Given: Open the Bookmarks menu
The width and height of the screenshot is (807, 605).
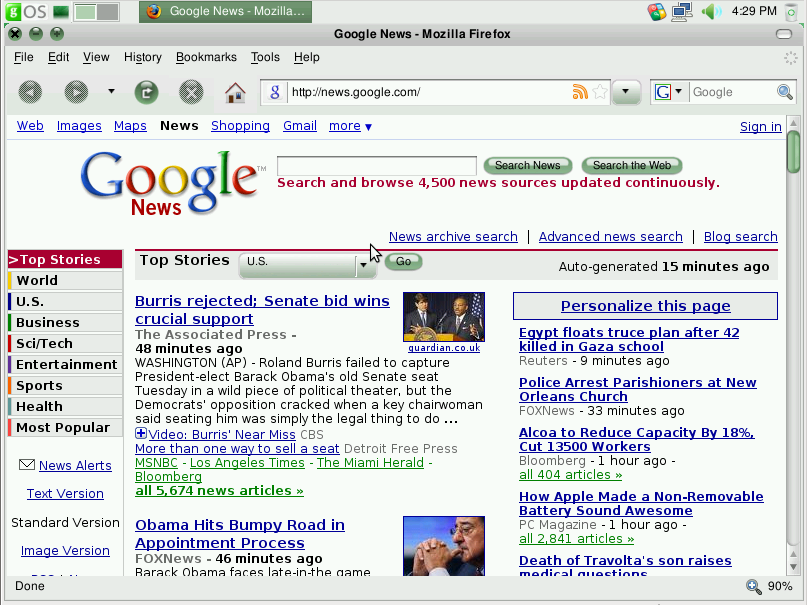Looking at the screenshot, I should [206, 57].
